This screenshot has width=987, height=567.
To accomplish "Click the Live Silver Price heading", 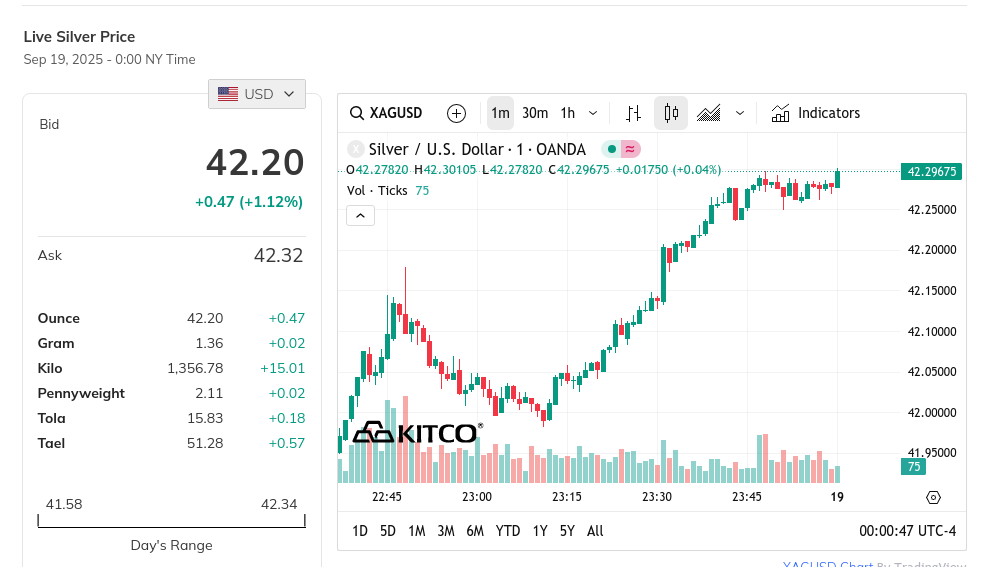I will pos(79,37).
